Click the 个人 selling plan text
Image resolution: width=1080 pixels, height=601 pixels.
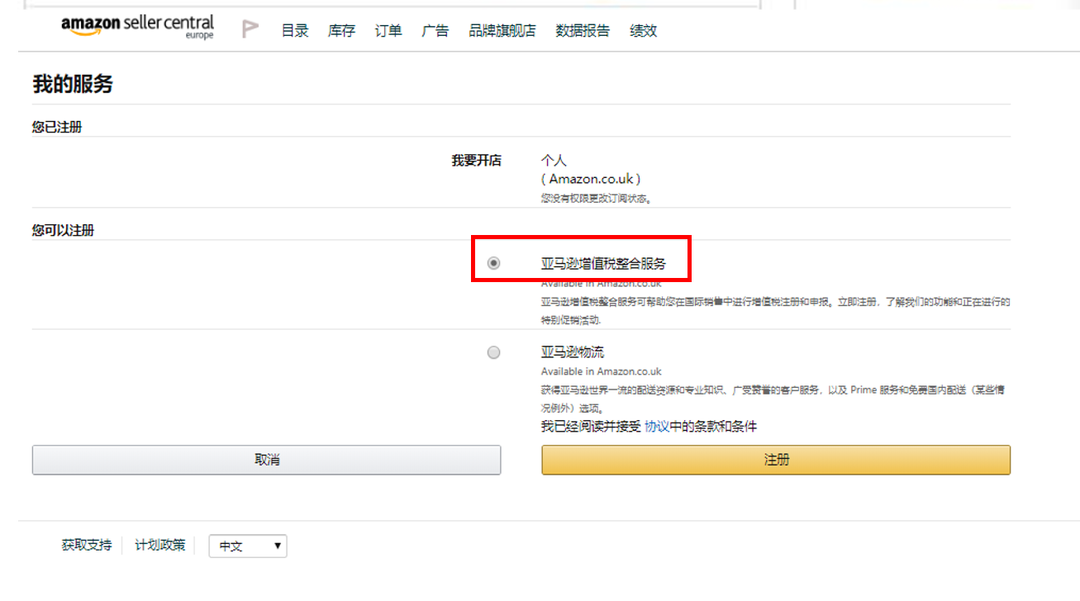(x=554, y=160)
